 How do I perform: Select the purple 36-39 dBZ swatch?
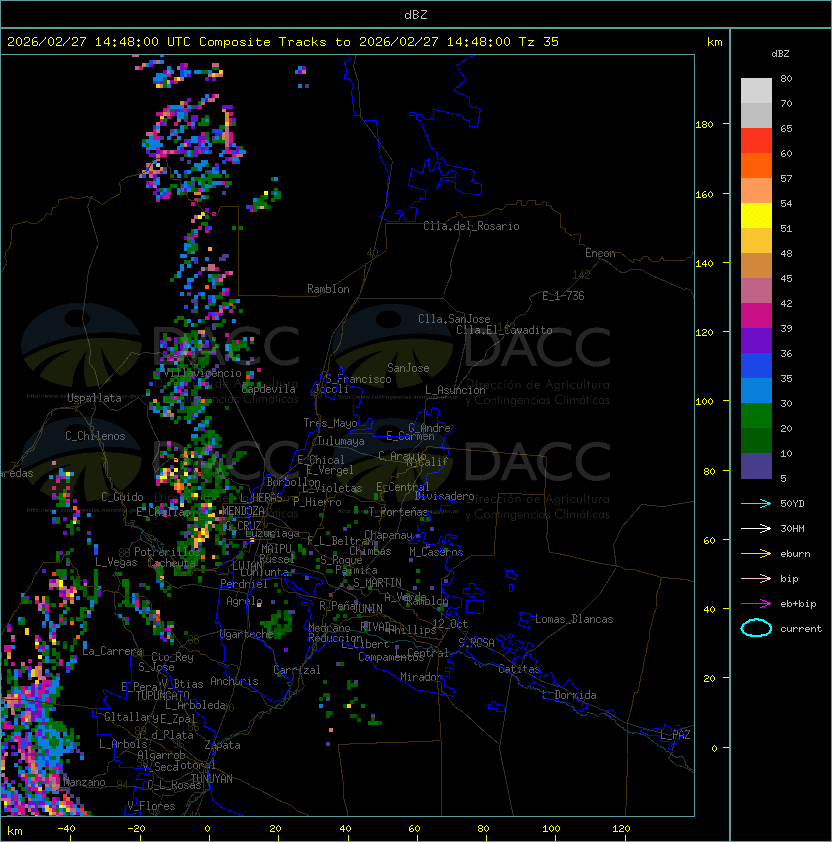tap(756, 340)
